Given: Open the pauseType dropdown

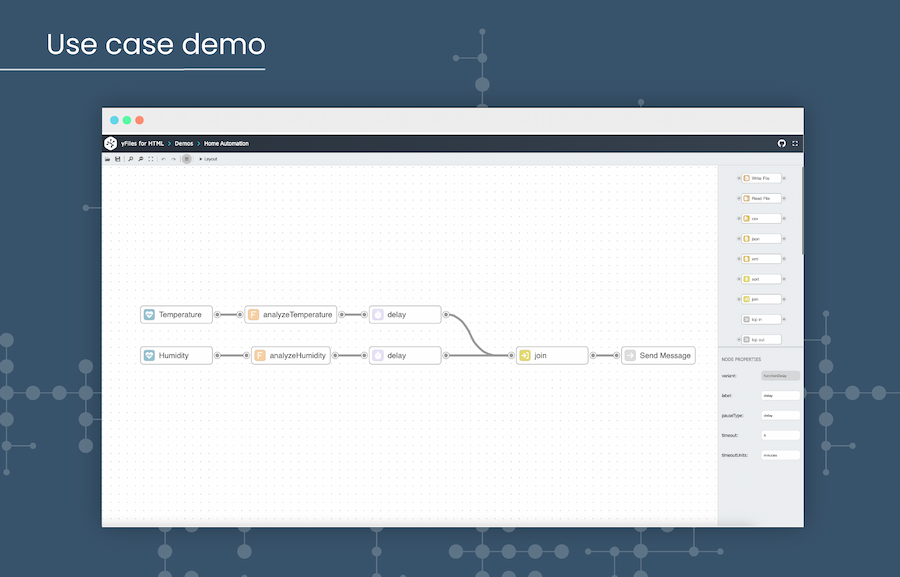Looking at the screenshot, I should [x=780, y=415].
